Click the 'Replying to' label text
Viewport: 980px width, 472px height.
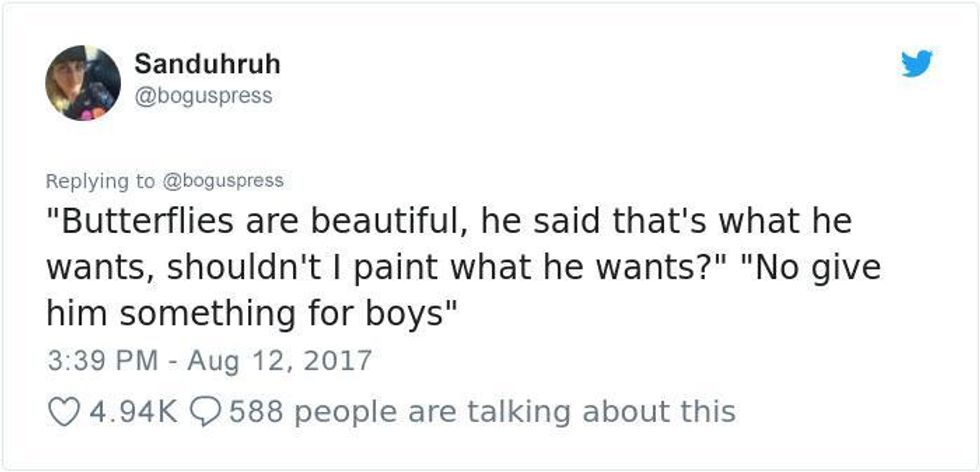[x=100, y=181]
